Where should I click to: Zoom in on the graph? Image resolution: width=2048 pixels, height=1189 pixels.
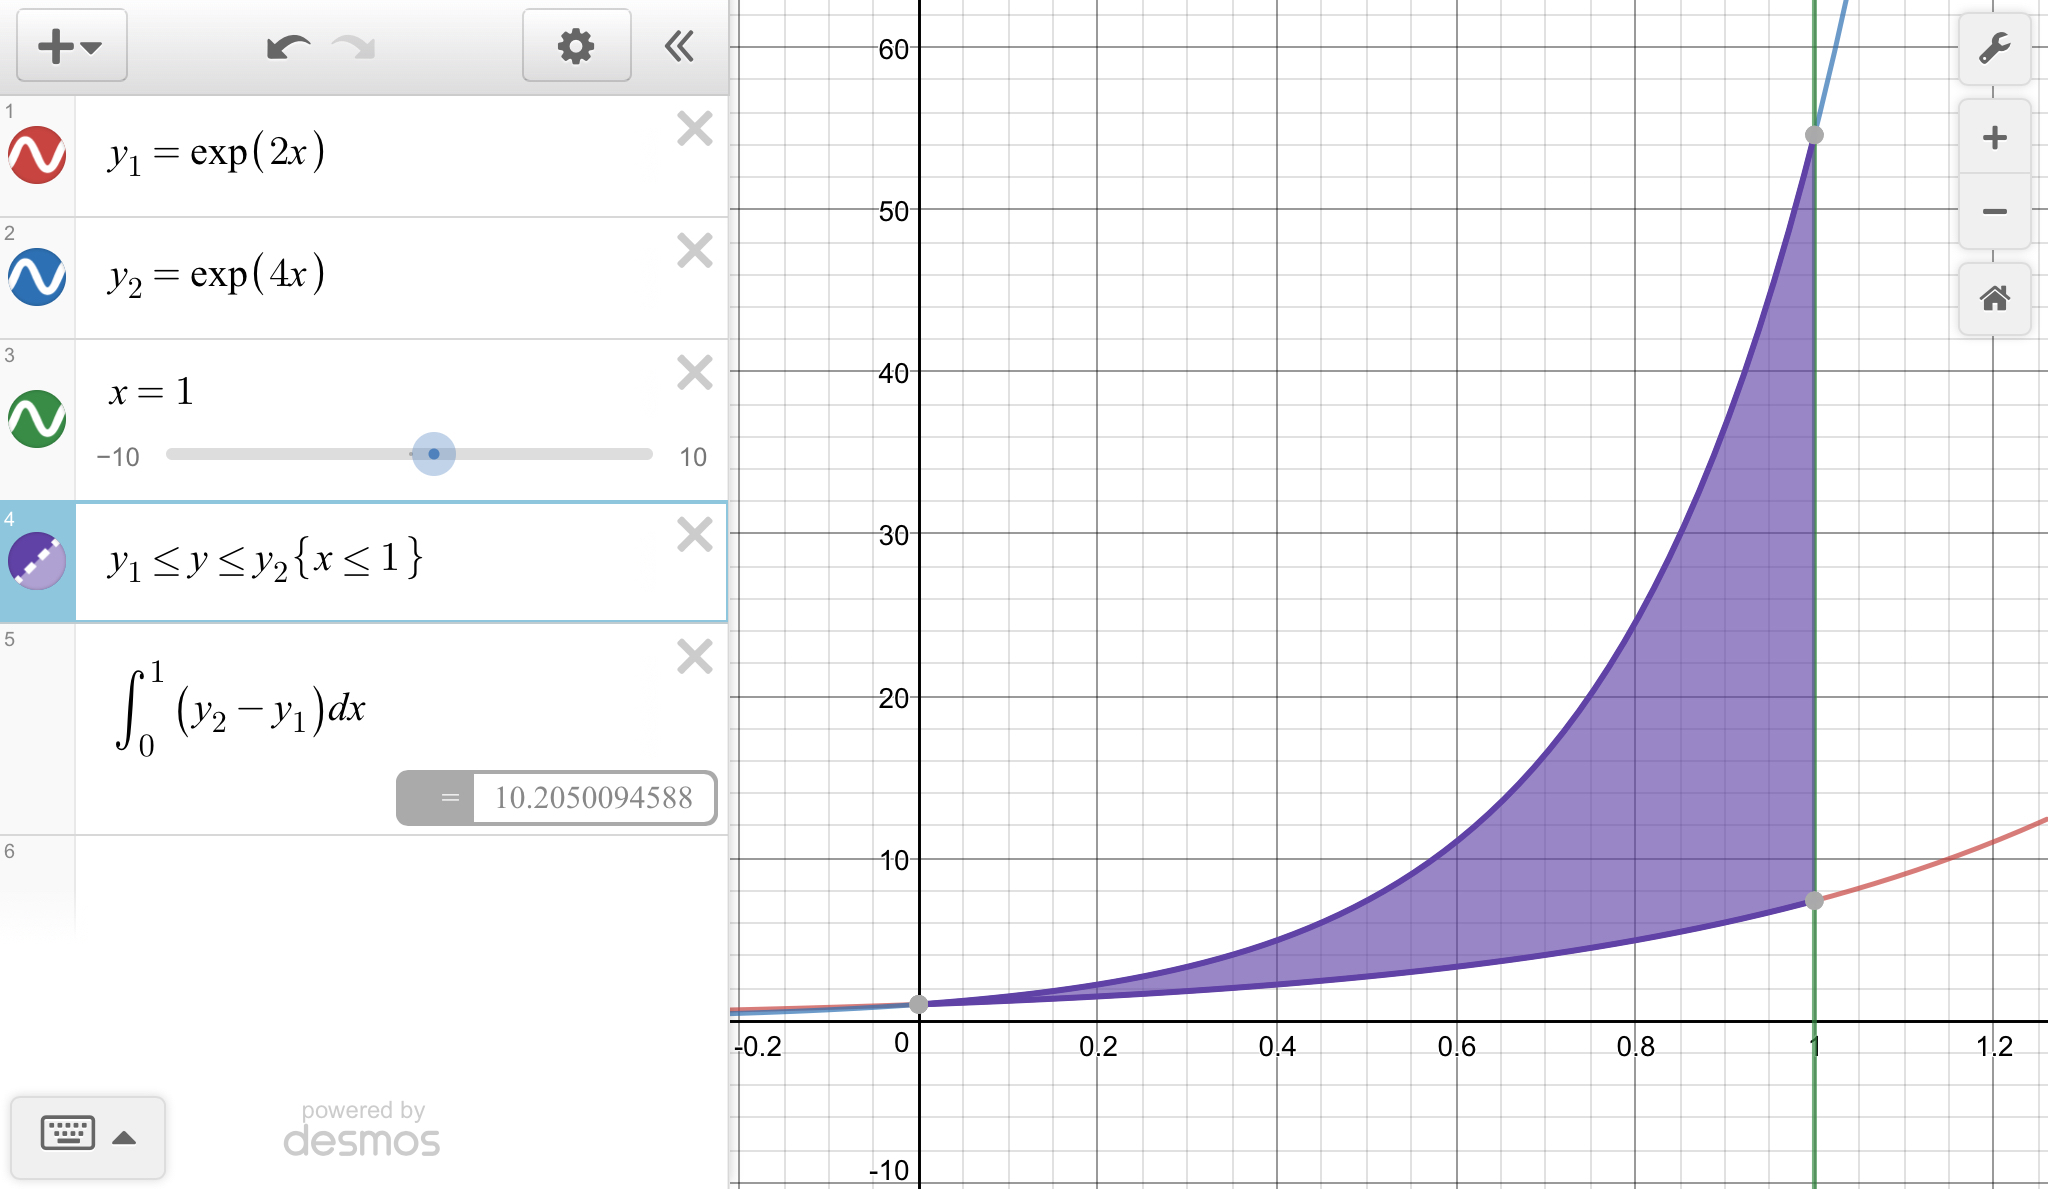coord(1994,138)
